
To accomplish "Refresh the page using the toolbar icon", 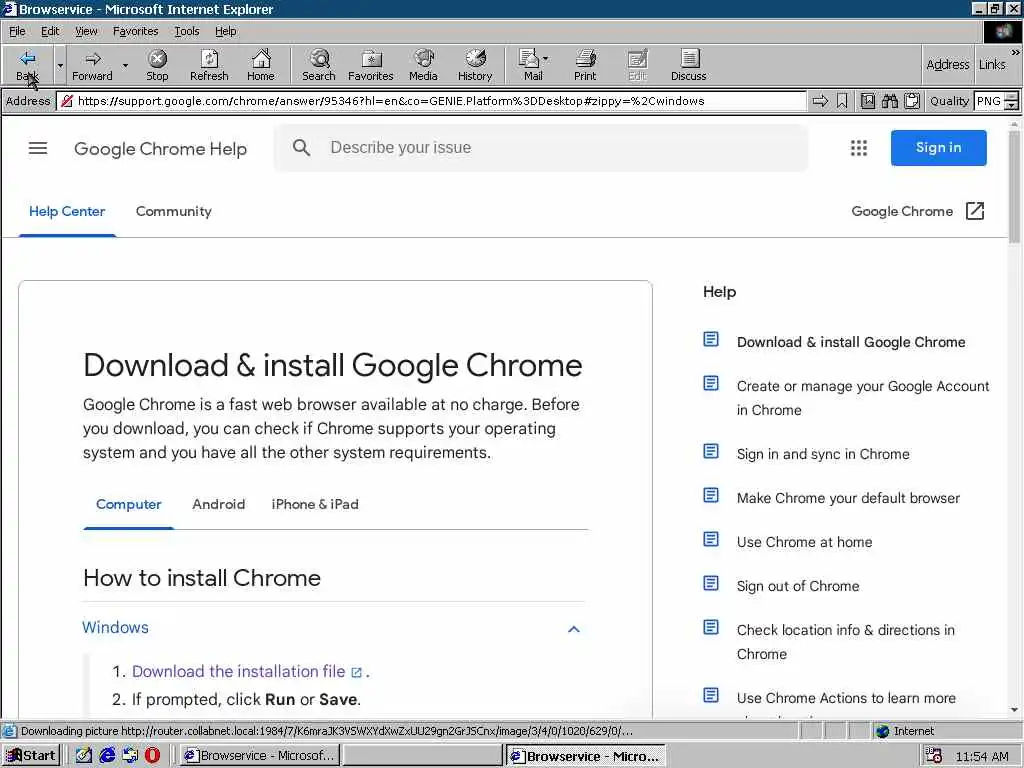I will pyautogui.click(x=209, y=65).
